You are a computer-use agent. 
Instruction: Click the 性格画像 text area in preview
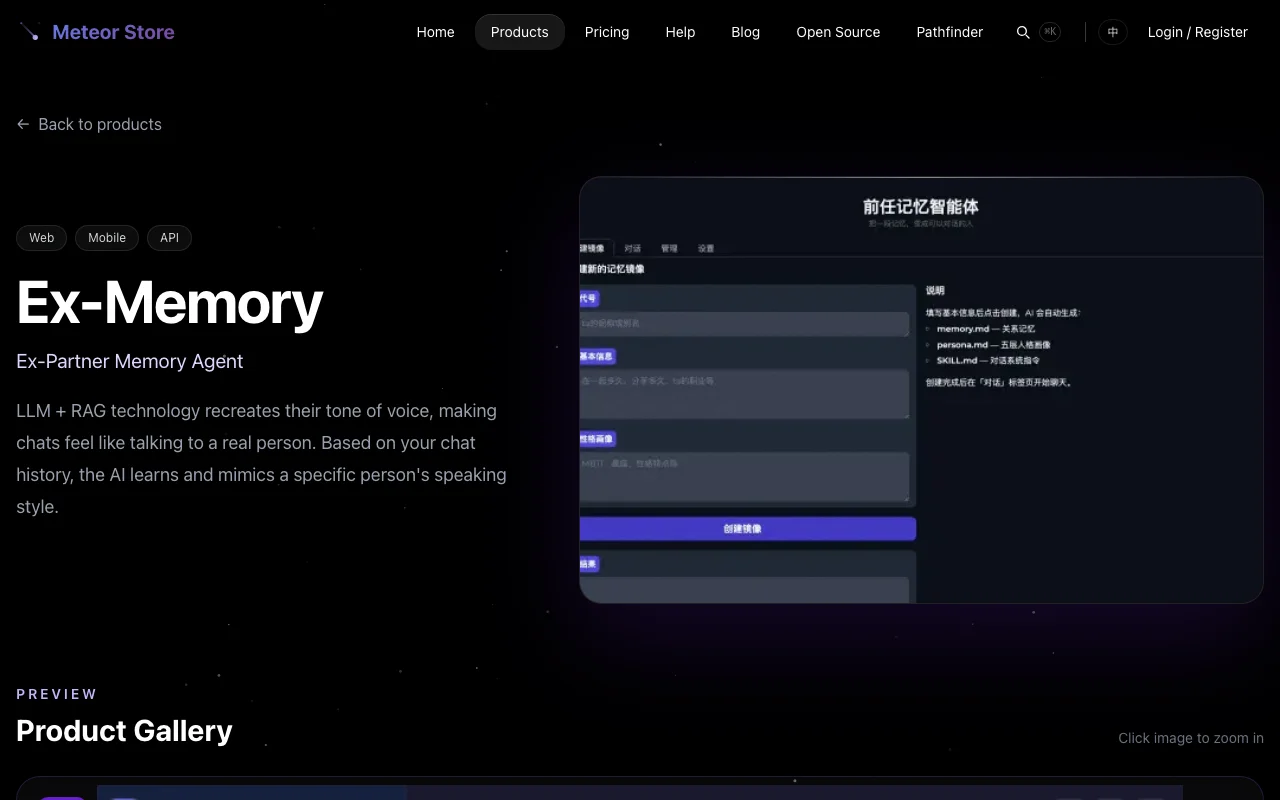coord(745,477)
